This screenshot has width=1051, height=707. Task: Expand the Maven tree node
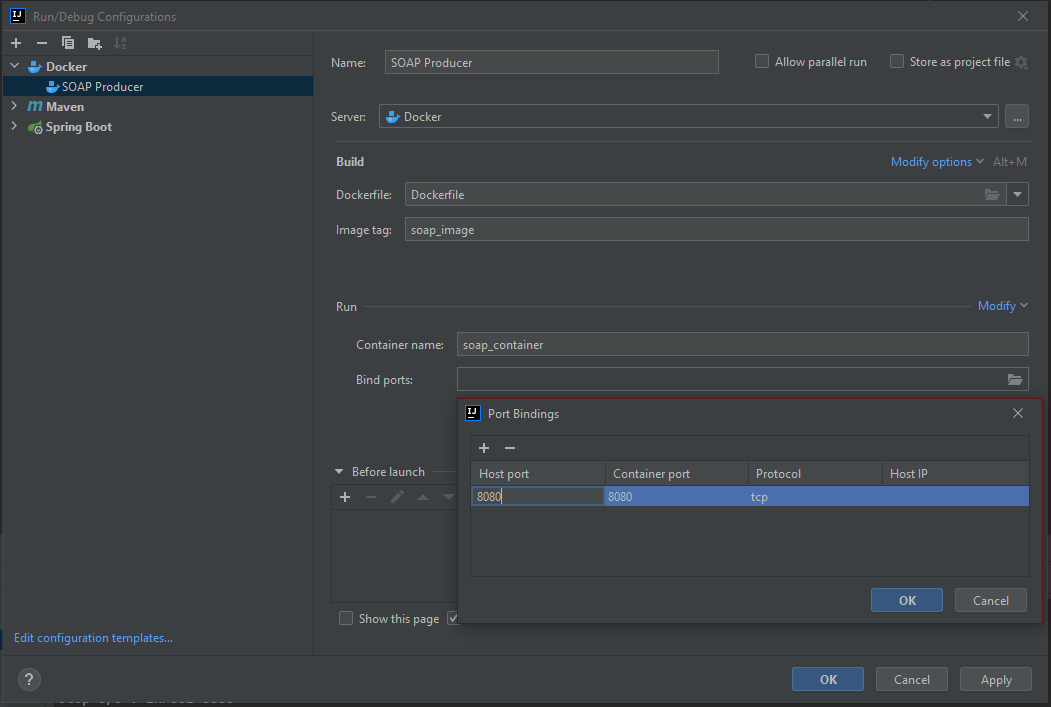click(15, 106)
